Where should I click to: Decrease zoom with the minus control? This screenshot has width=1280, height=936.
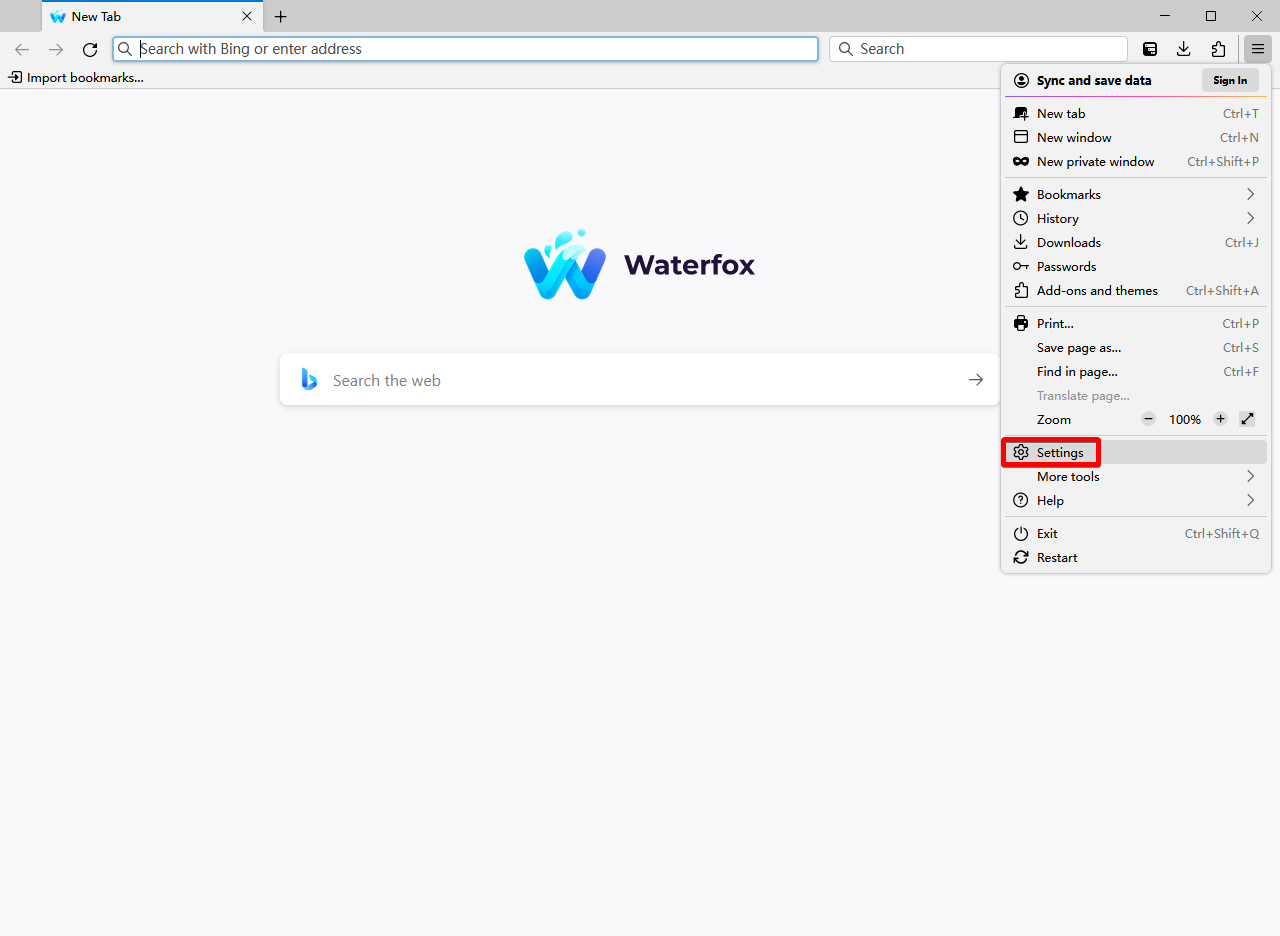coord(1148,419)
